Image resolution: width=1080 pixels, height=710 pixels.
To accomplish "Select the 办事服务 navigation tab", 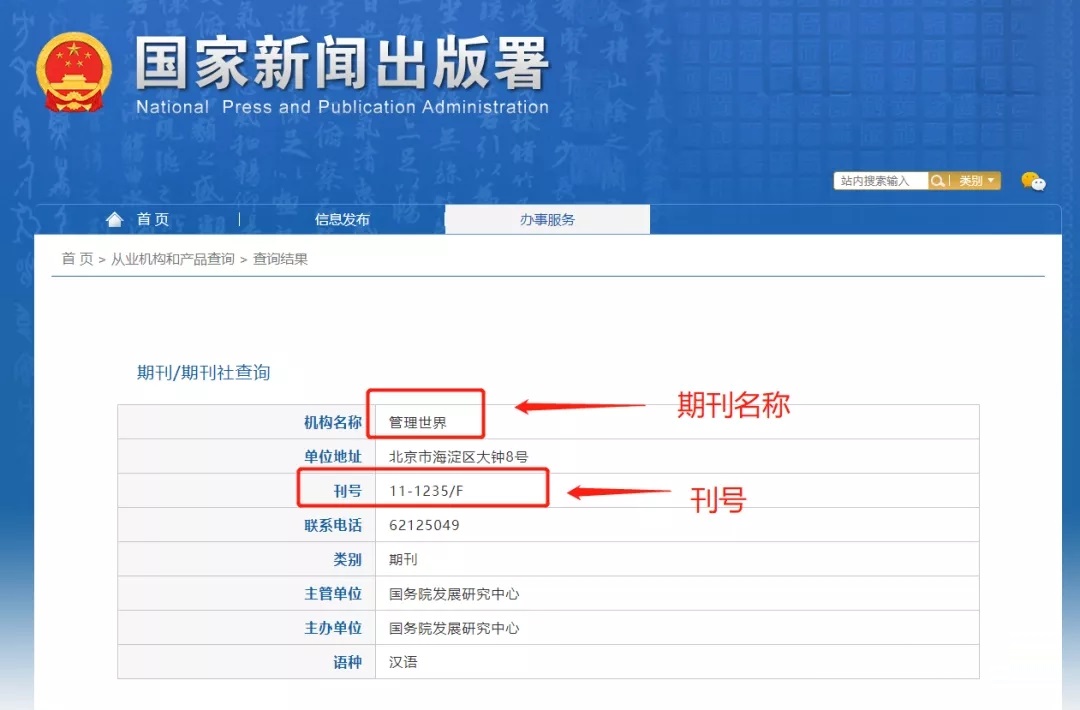I will click(547, 219).
